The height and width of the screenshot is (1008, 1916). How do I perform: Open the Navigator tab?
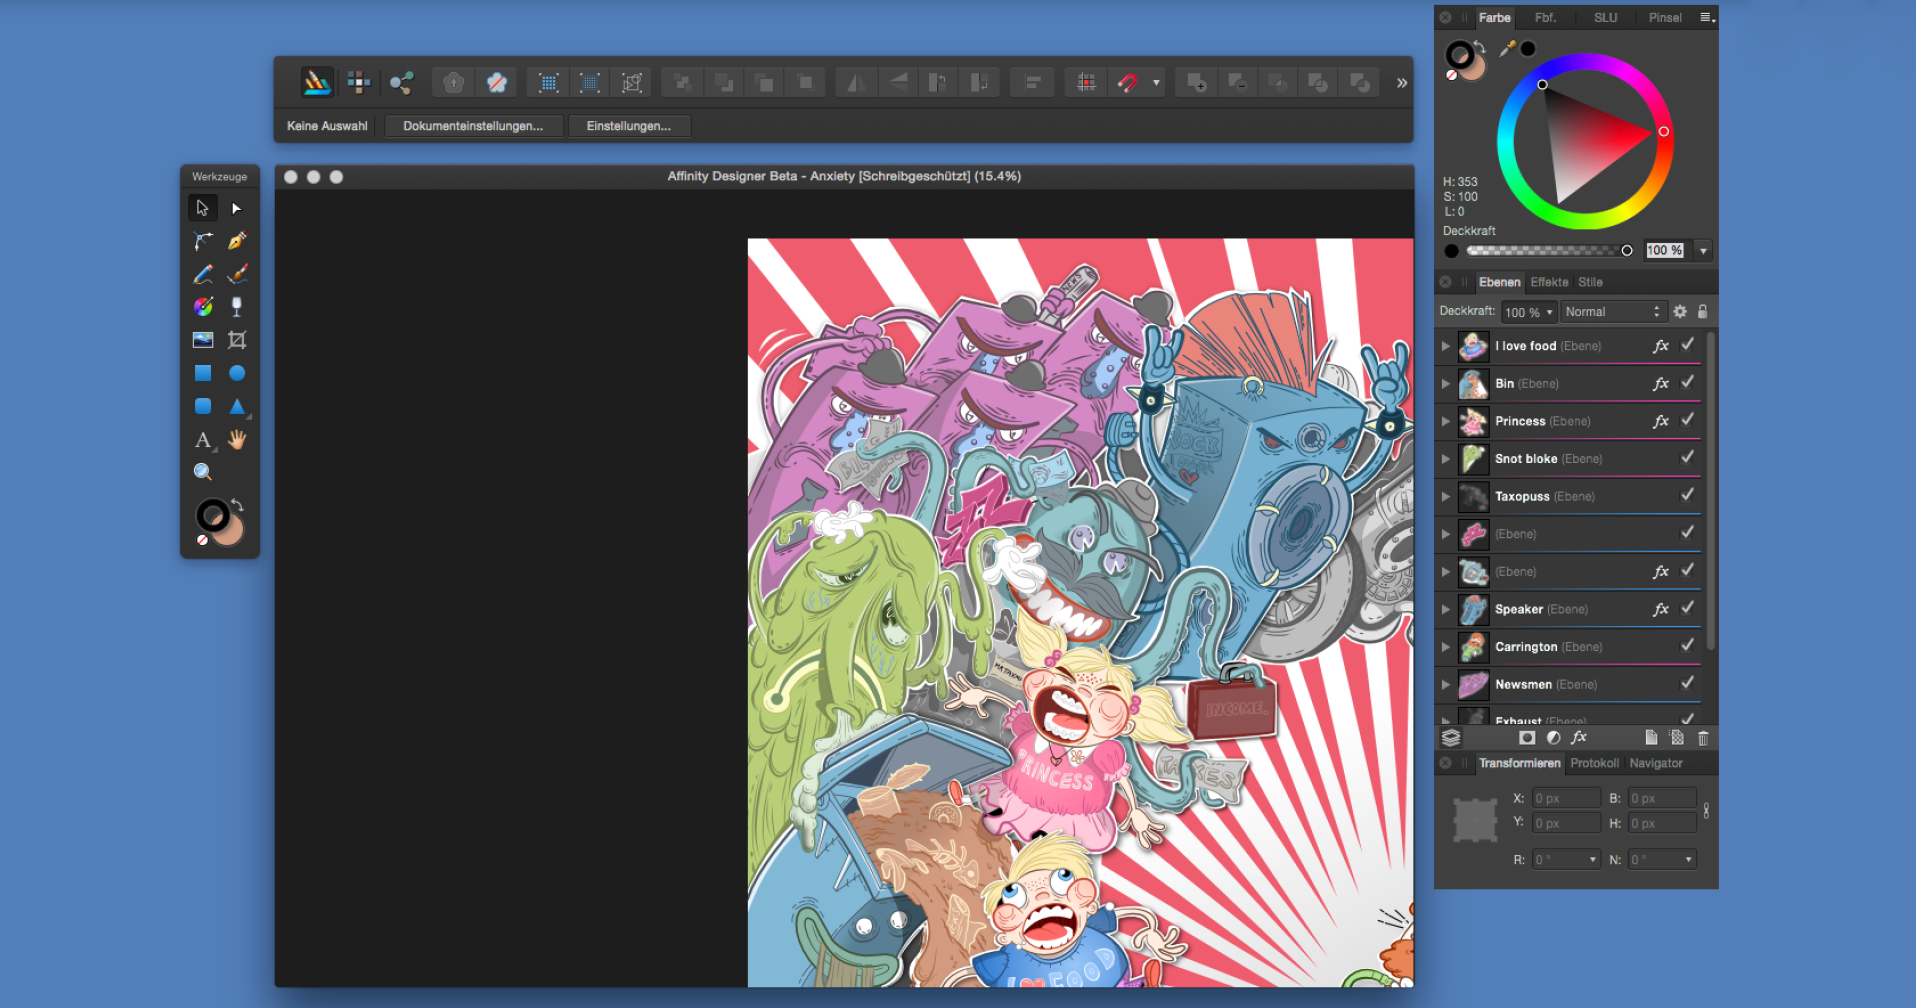point(1656,763)
